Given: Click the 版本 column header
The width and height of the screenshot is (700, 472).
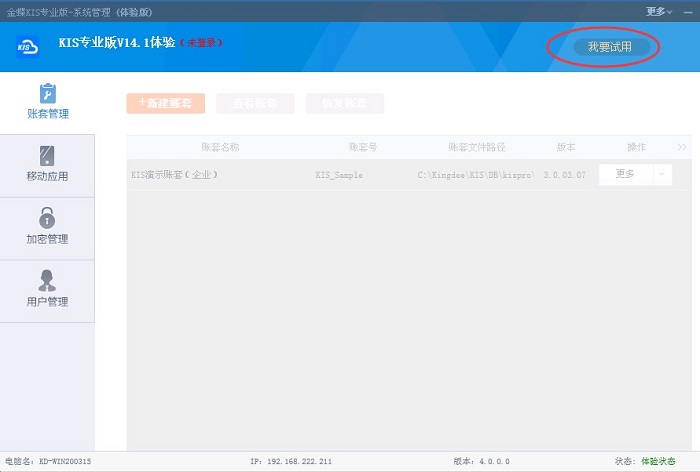Looking at the screenshot, I should click(x=566, y=147).
